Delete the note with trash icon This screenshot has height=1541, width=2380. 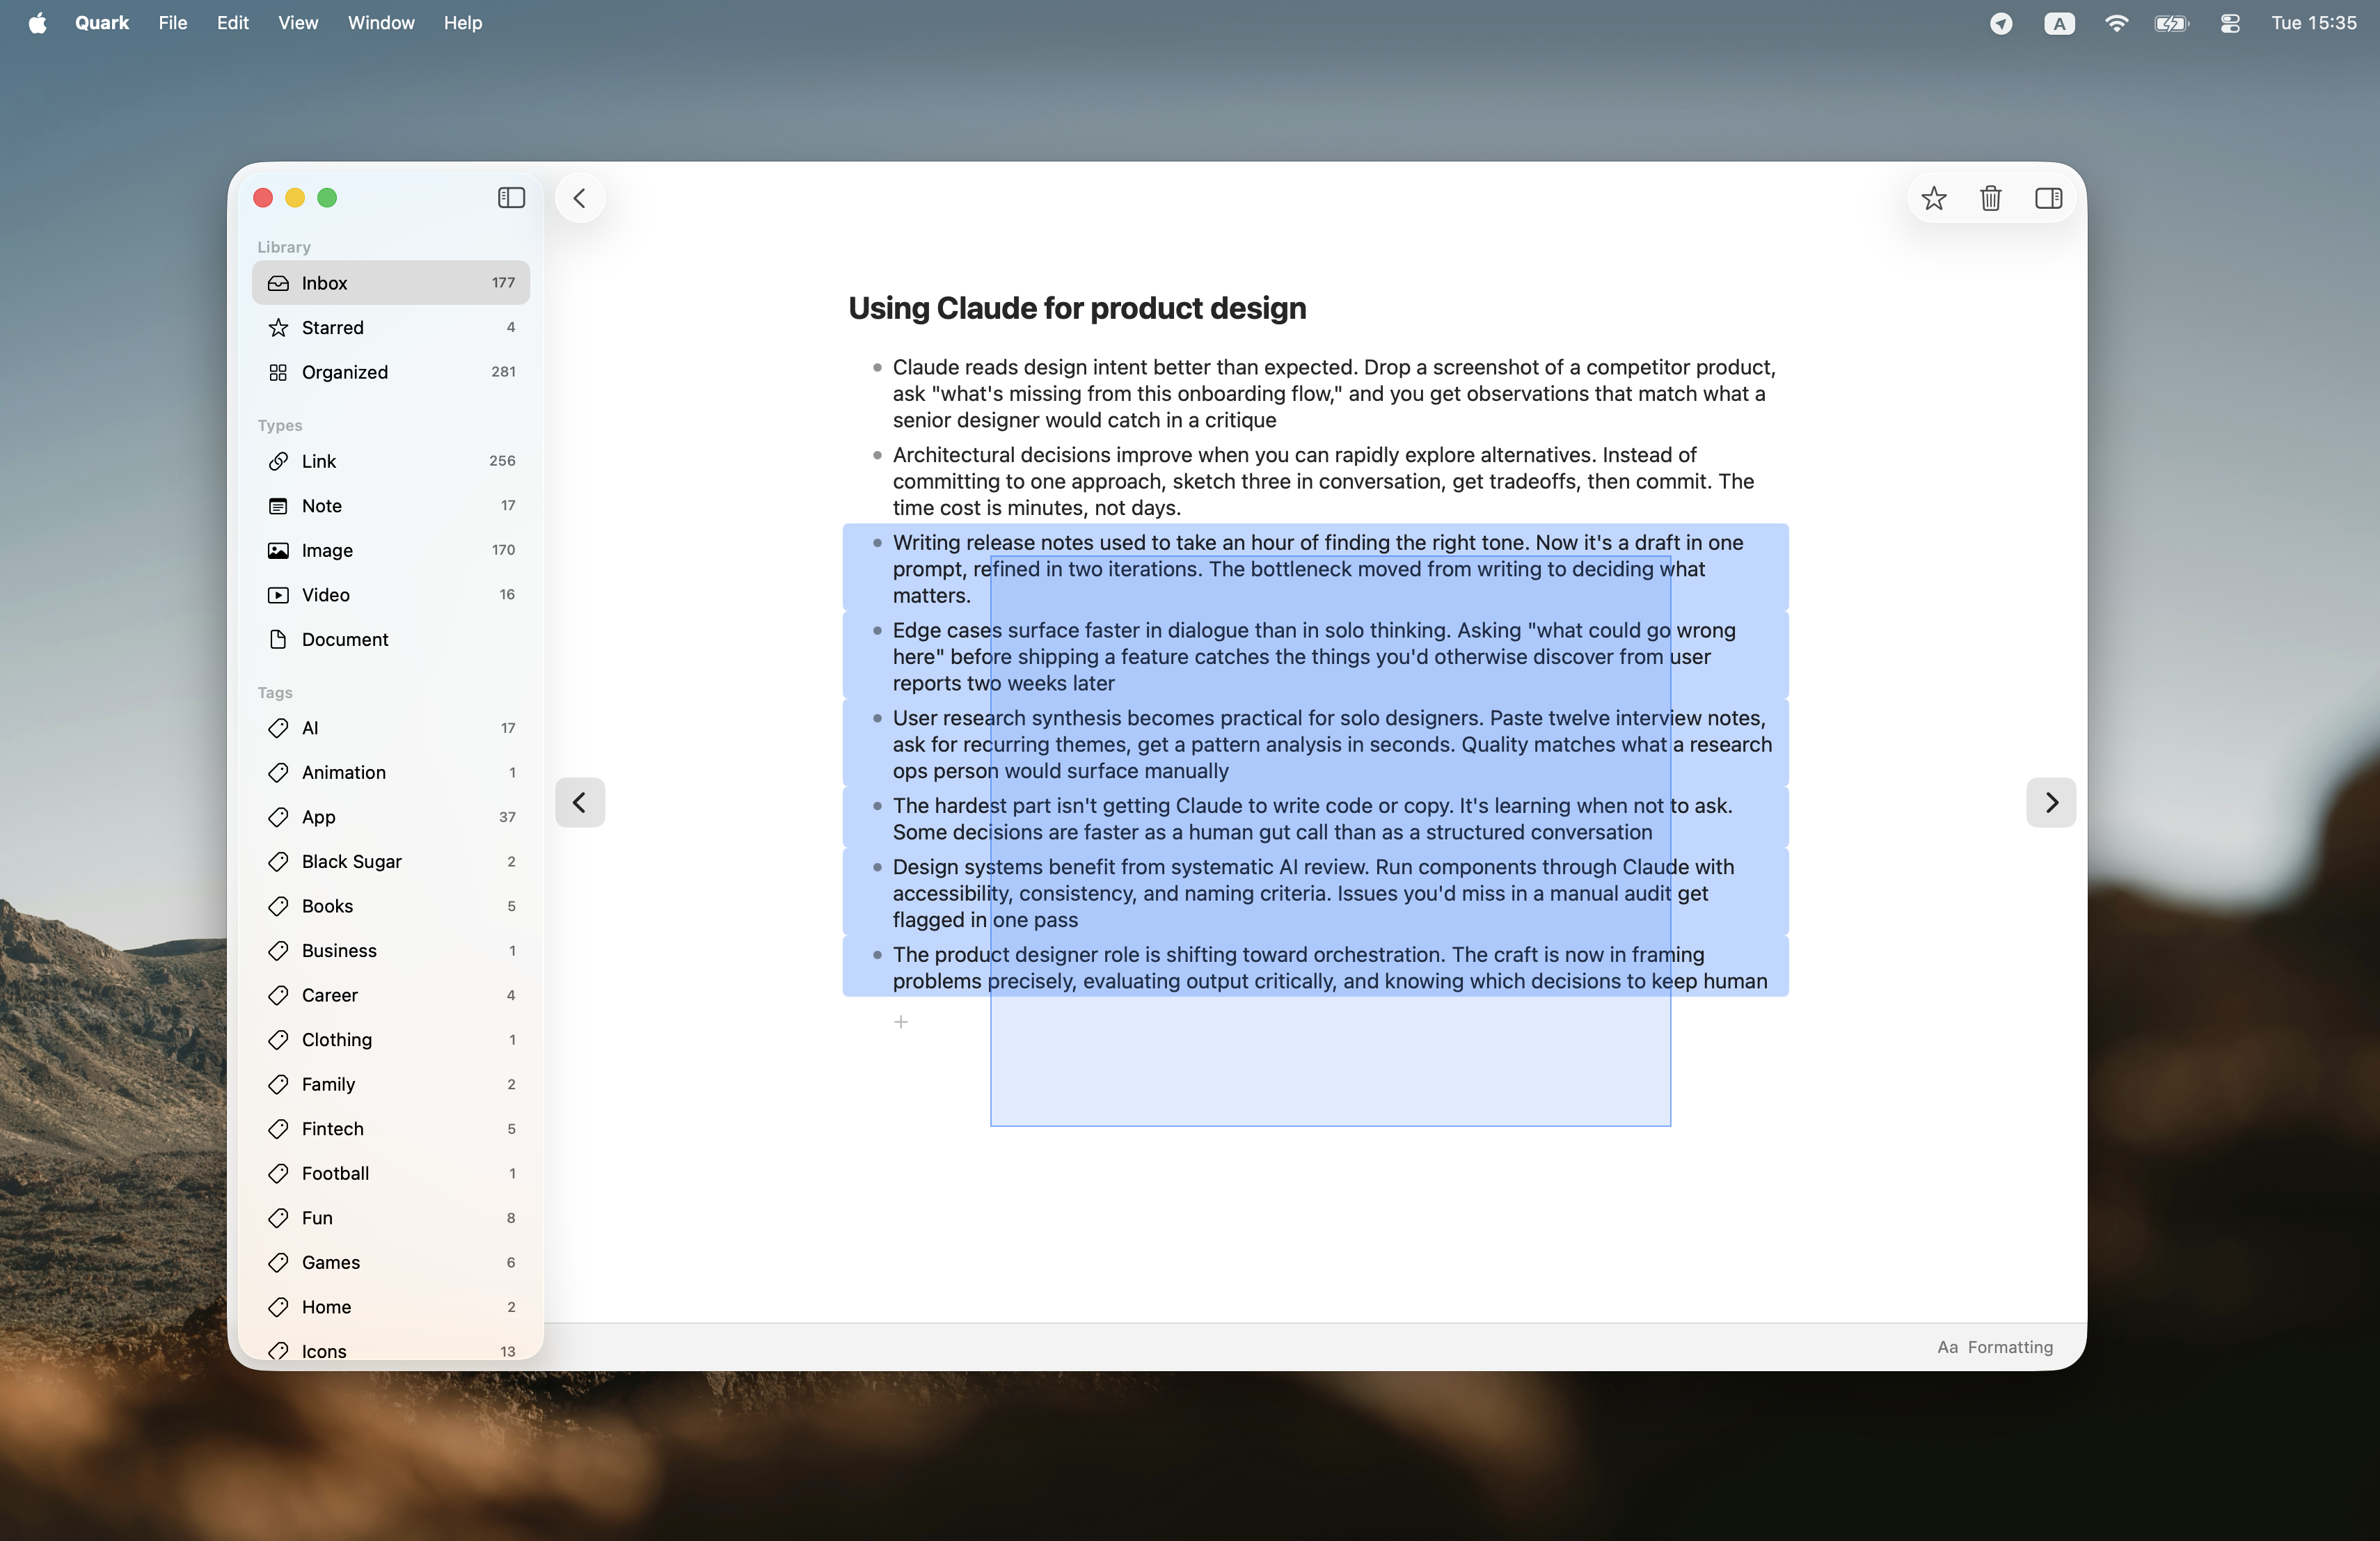pyautogui.click(x=1991, y=198)
